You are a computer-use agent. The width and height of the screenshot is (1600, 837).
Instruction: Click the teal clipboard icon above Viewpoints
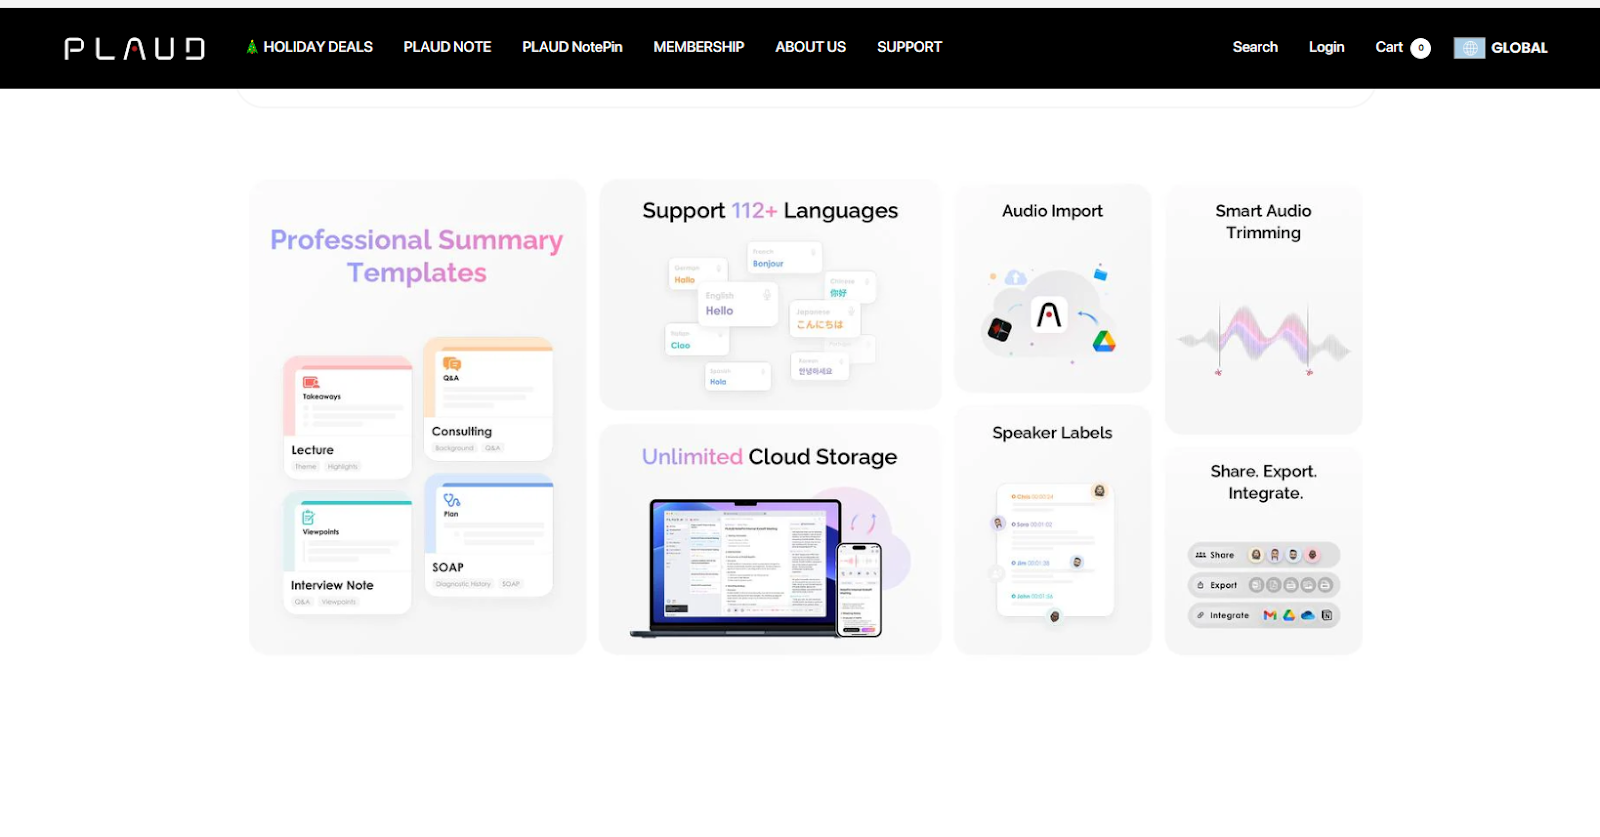308,517
